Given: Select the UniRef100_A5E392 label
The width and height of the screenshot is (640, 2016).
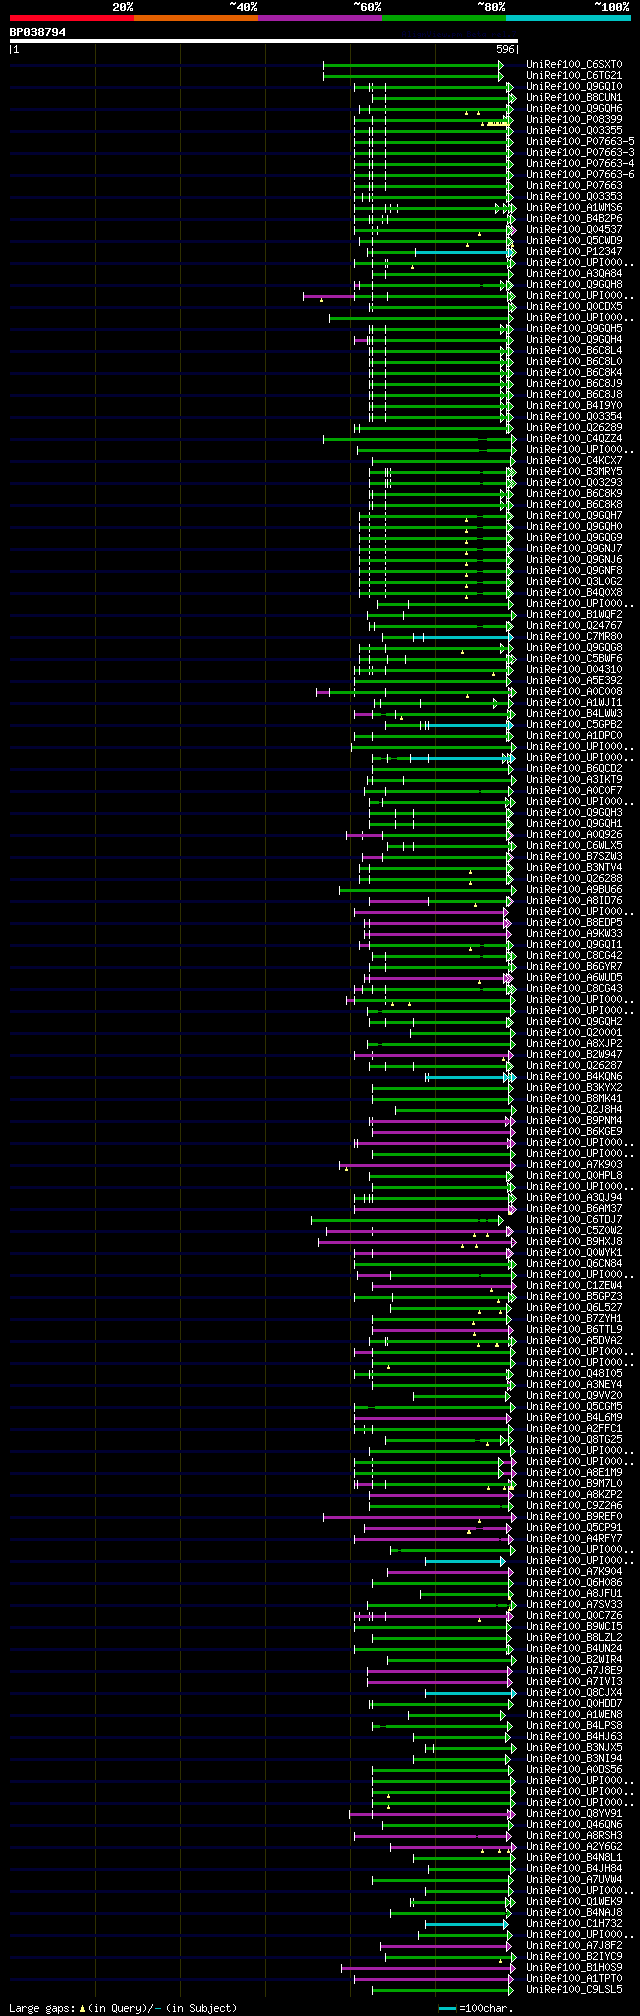Looking at the screenshot, I should (x=574, y=681).
